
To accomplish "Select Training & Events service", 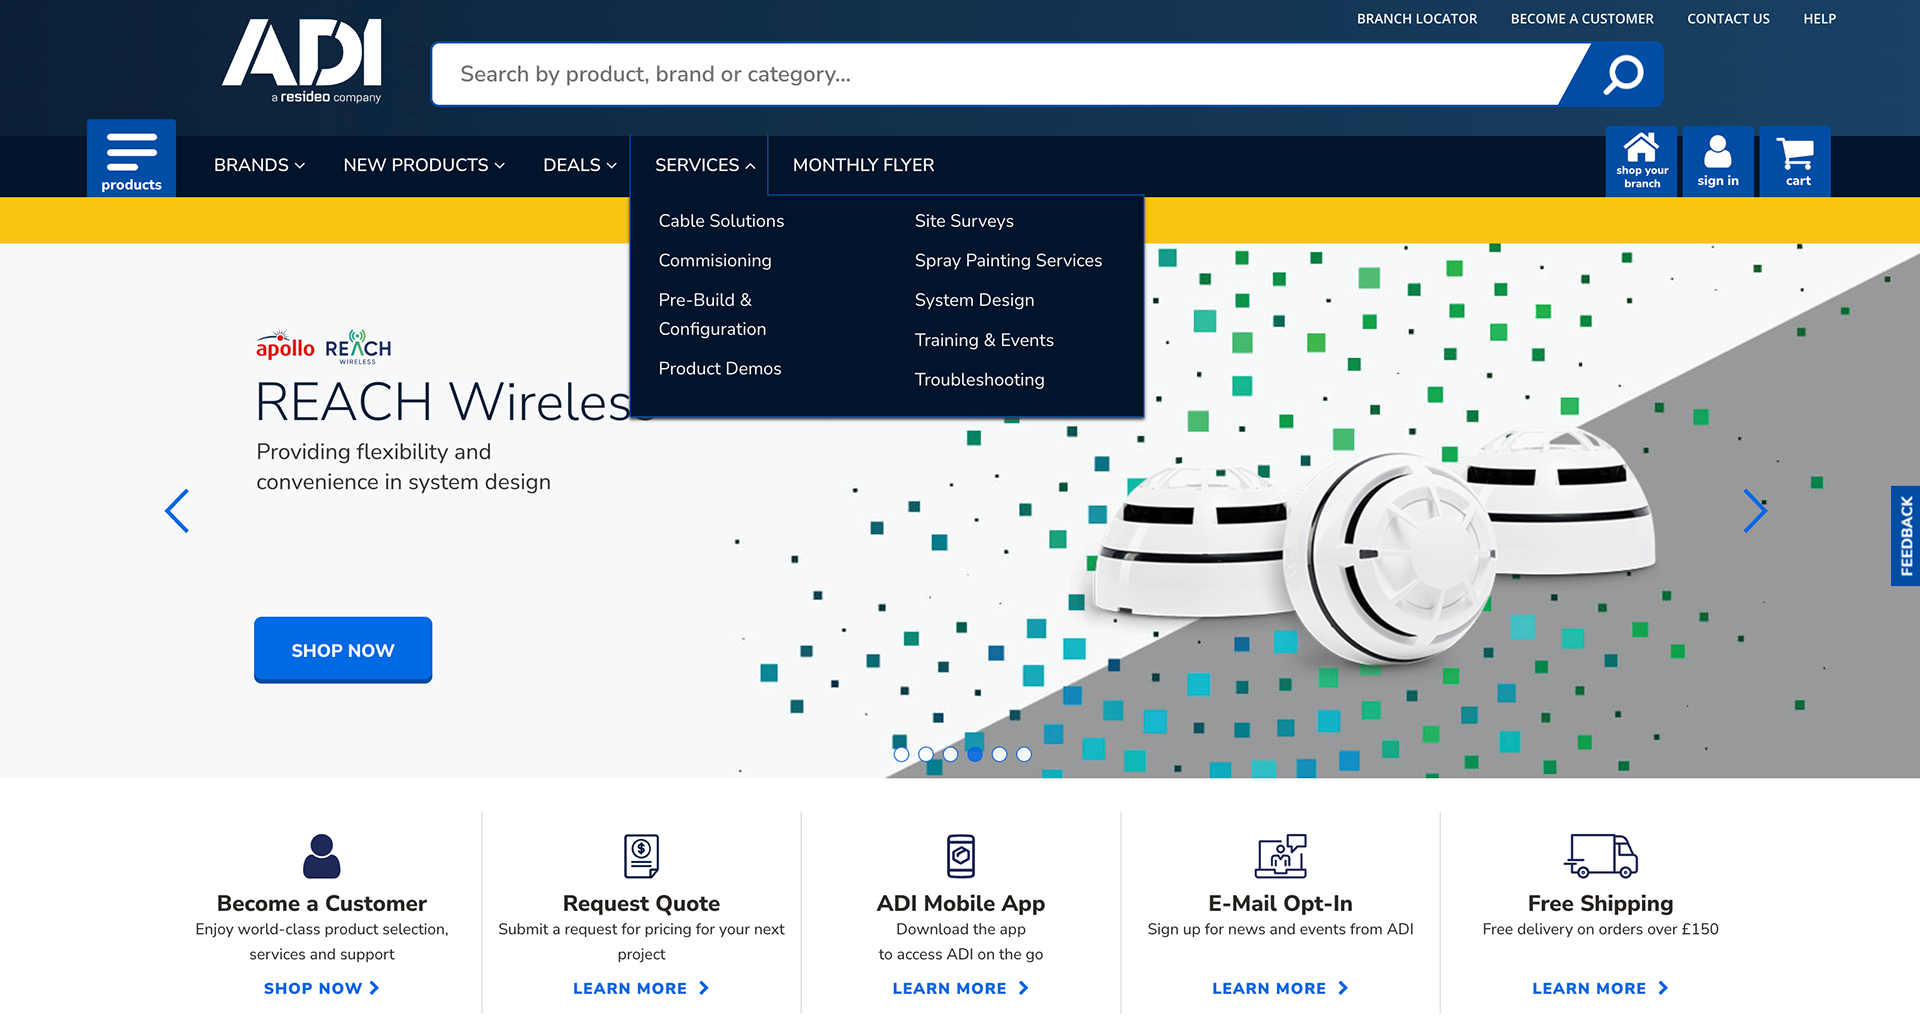I will 984,340.
